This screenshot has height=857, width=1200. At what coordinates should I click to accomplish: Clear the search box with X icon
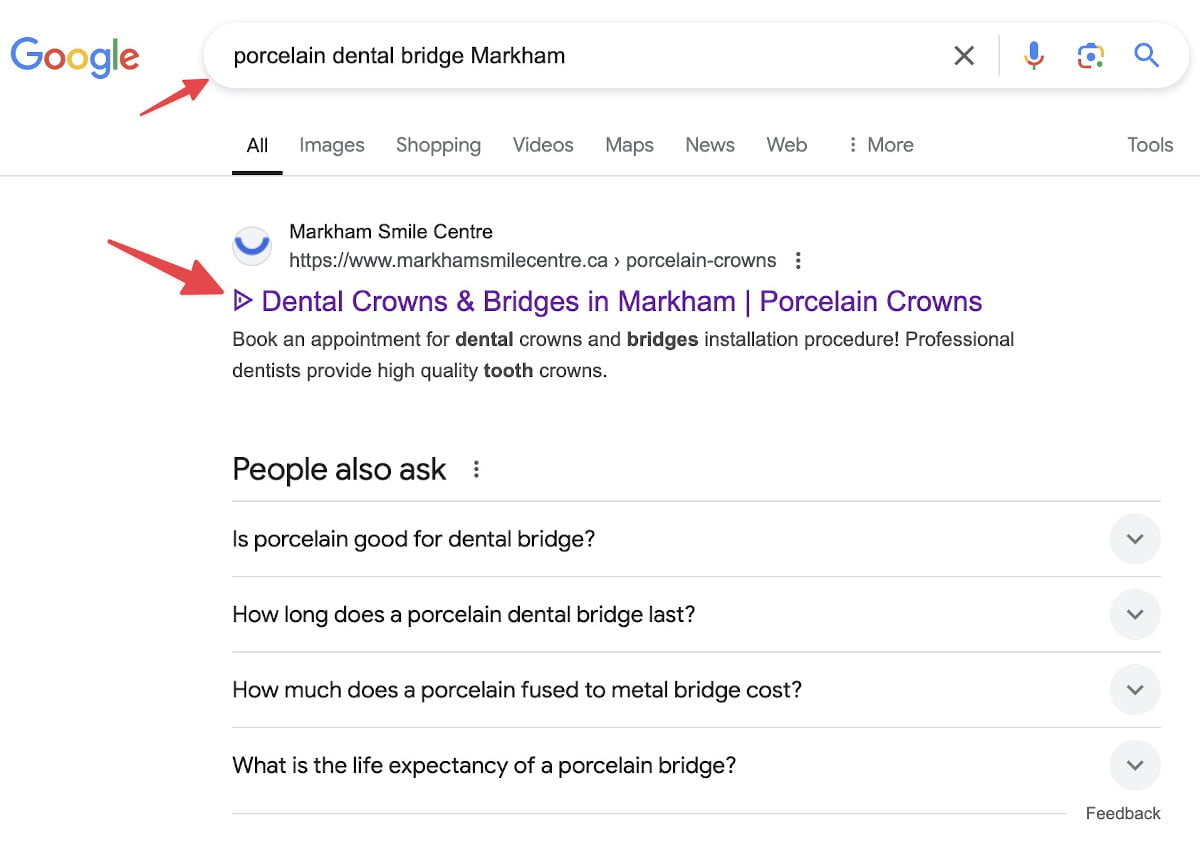tap(963, 56)
